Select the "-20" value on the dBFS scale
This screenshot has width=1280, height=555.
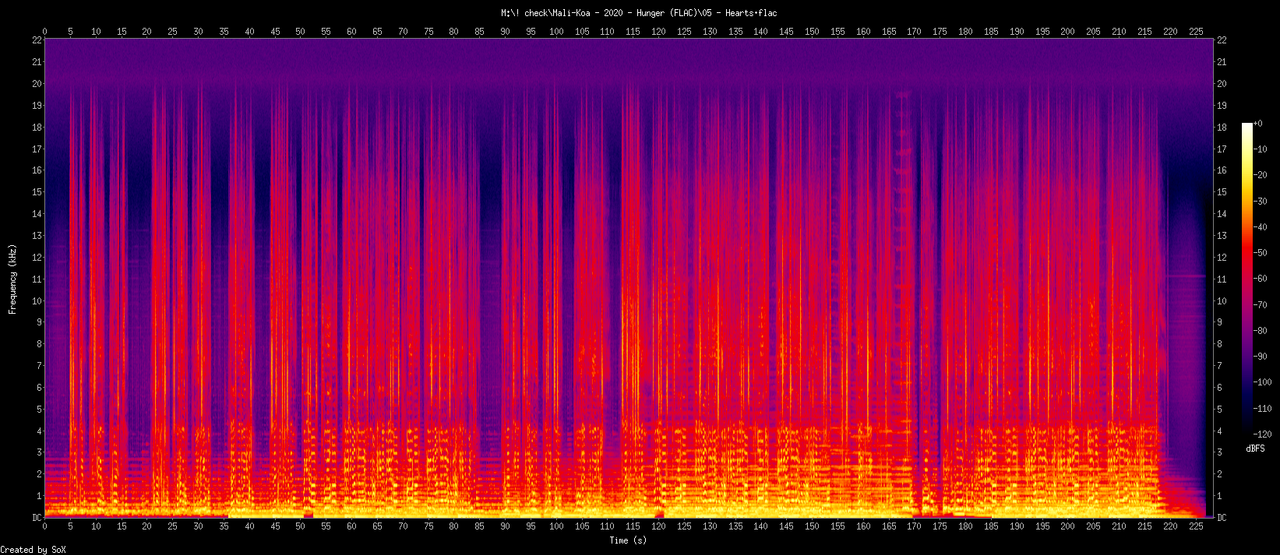[1262, 175]
